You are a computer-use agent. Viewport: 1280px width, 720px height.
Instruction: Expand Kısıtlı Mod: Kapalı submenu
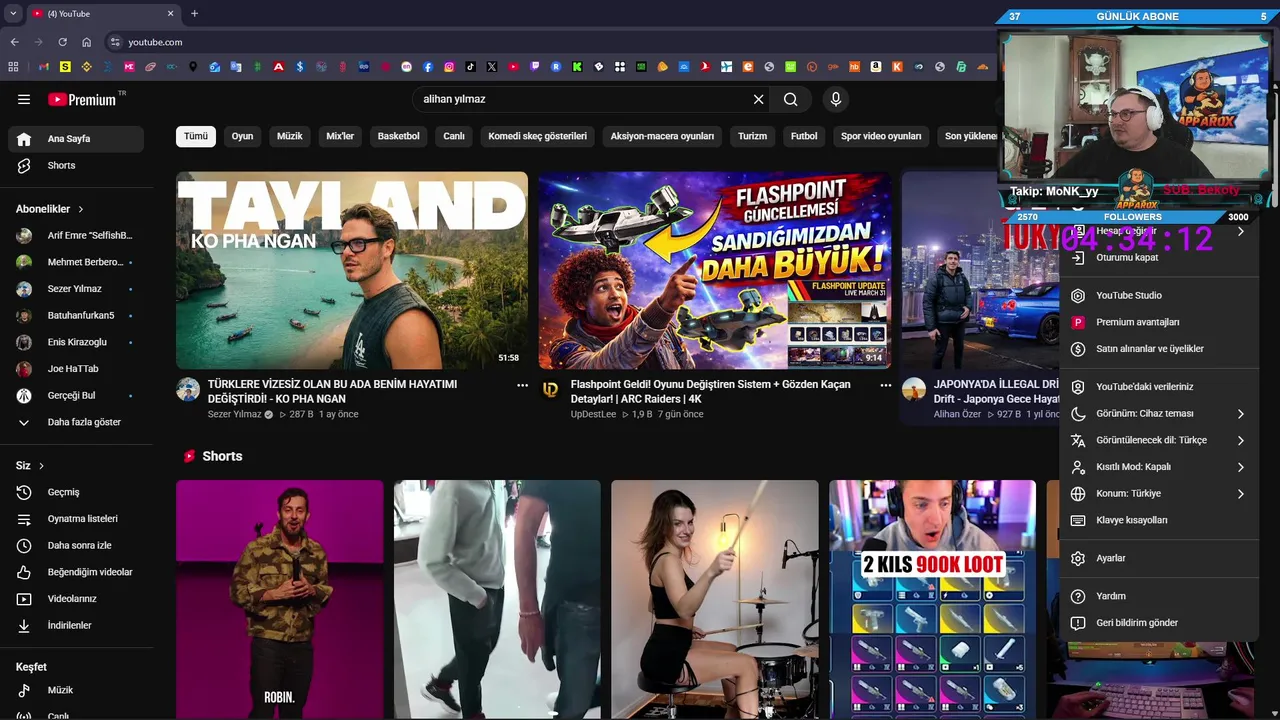1159,467
